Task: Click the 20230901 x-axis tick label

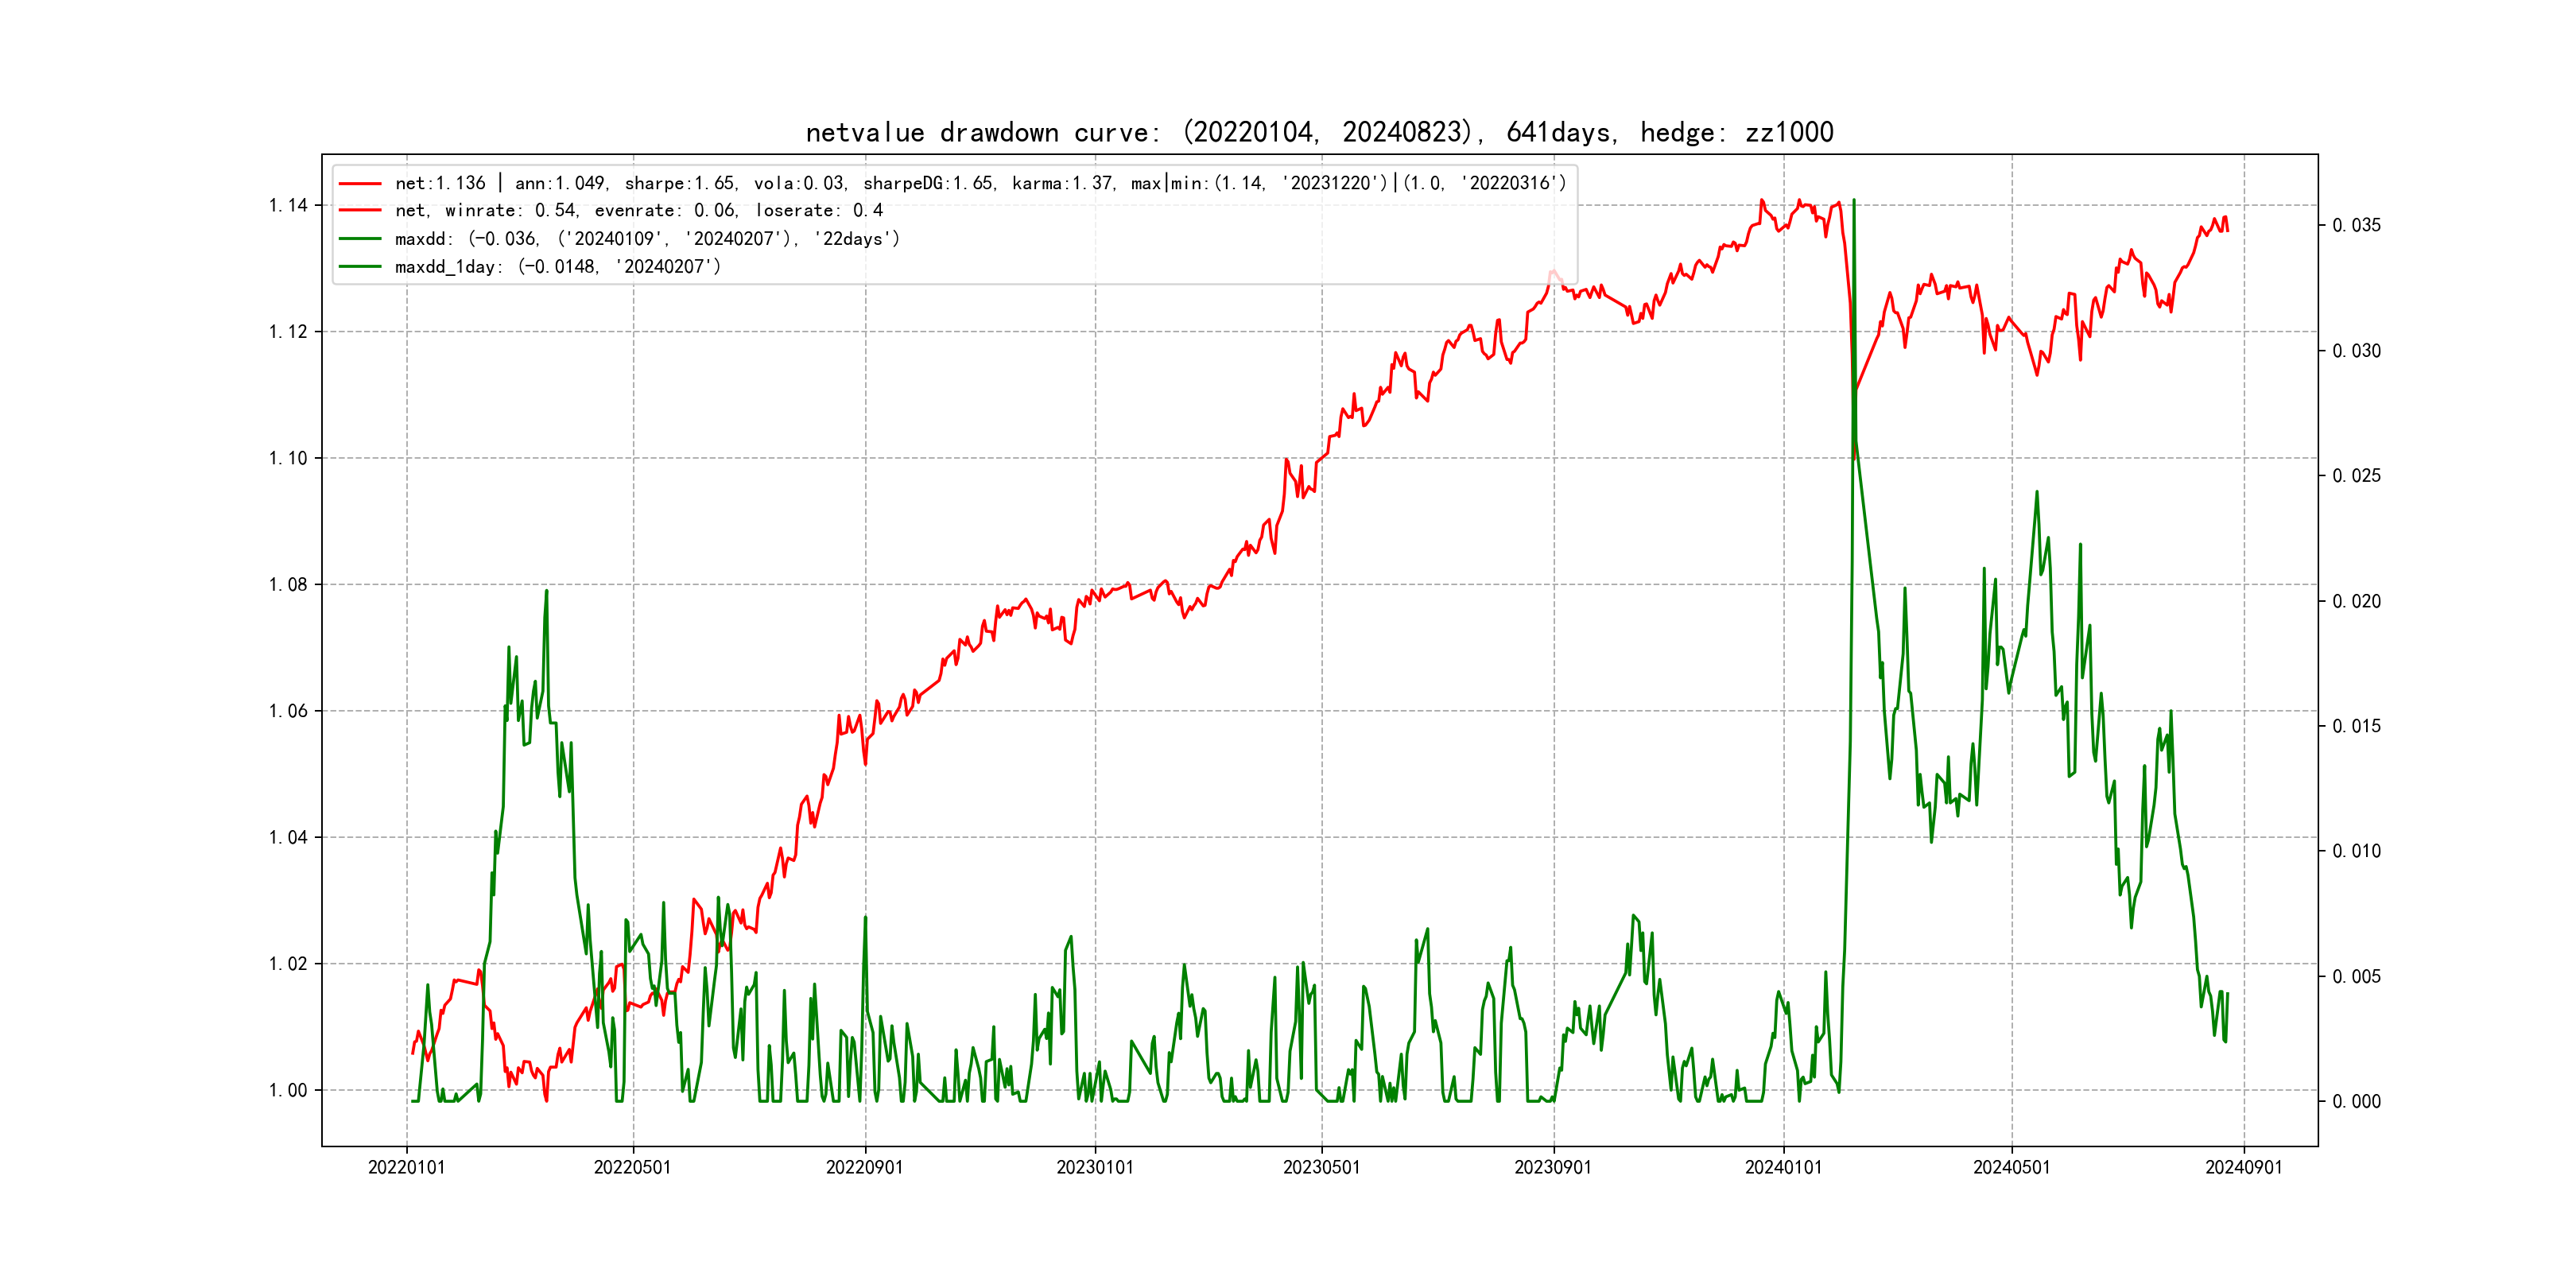Action: 1553,1167
